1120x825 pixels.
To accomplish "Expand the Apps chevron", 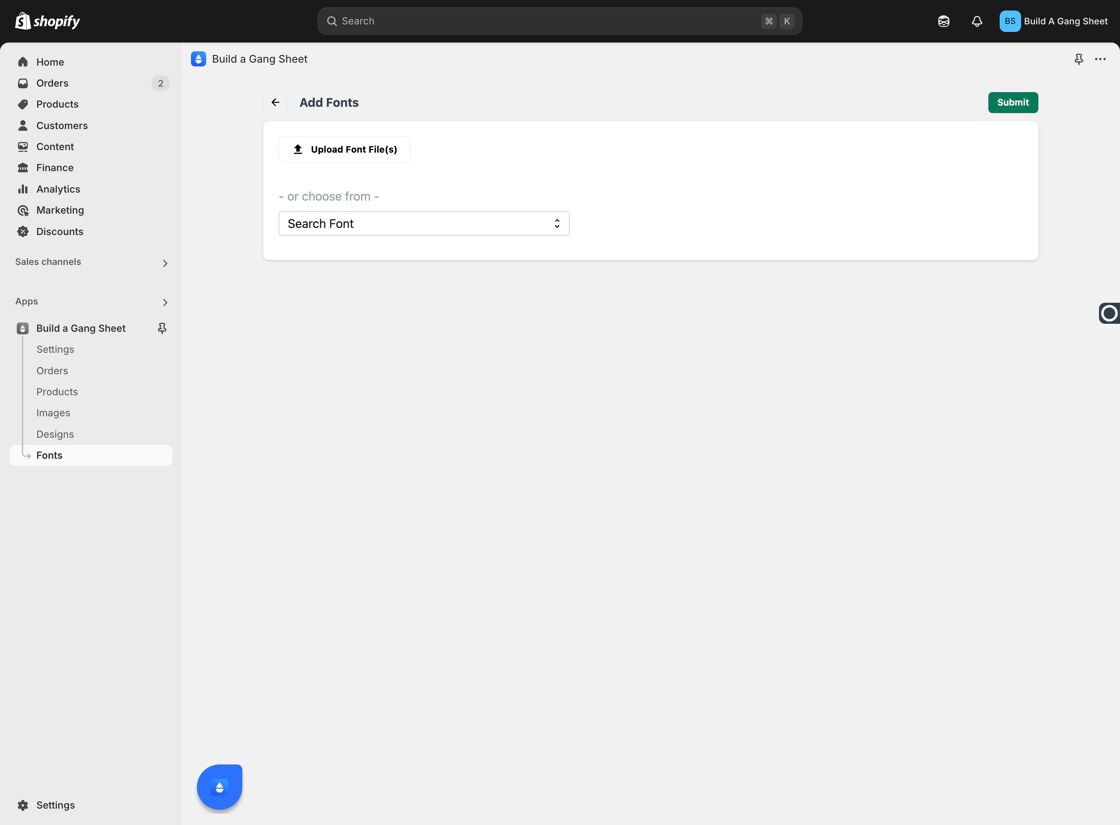I will tap(165, 302).
